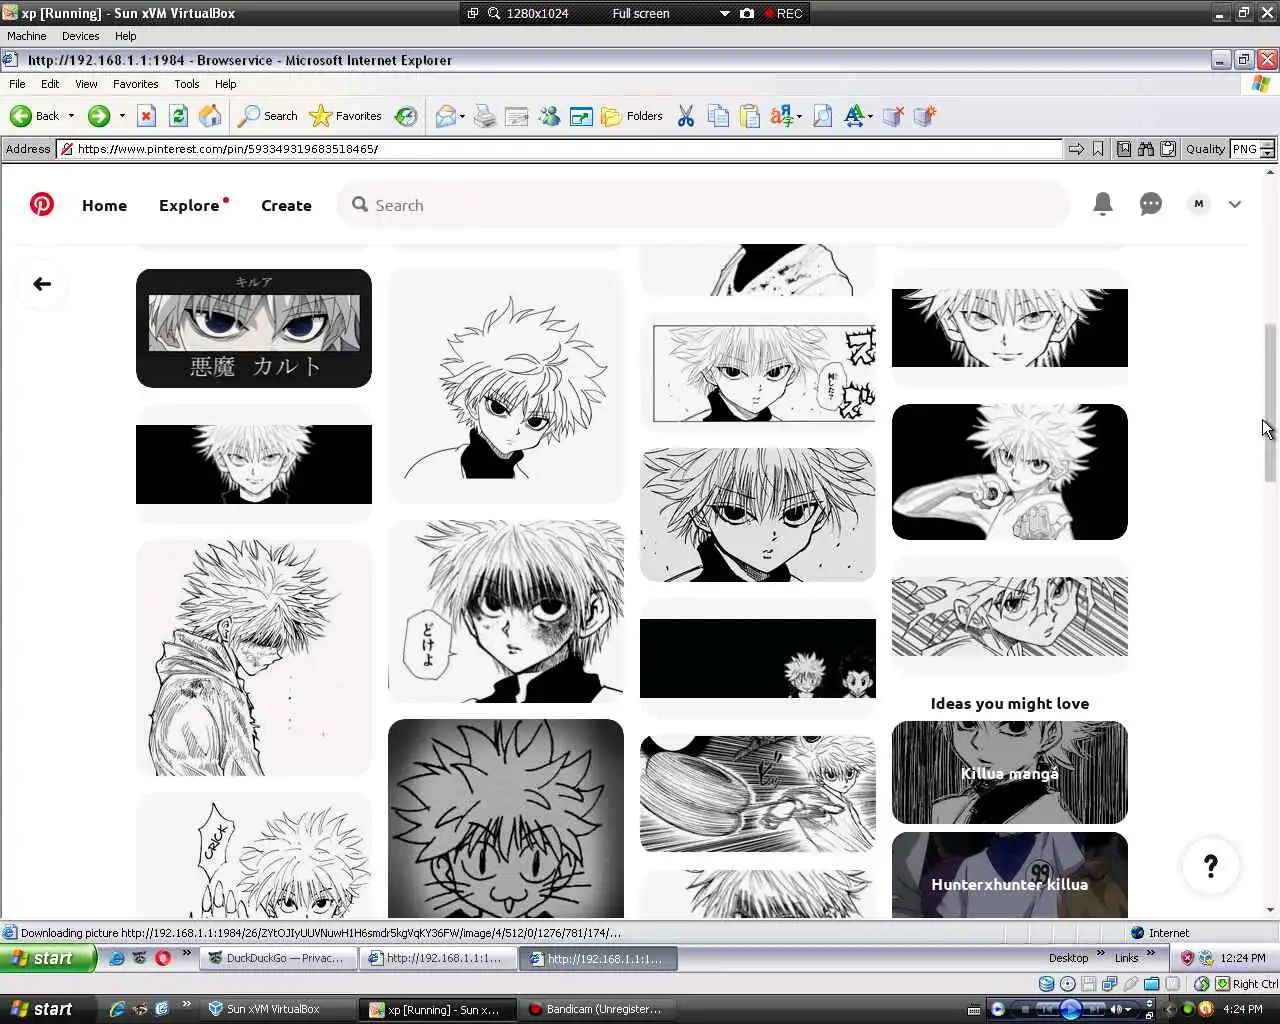The width and height of the screenshot is (1280, 1024).
Task: Click the Paste clipboard icon
Action: pos(750,116)
